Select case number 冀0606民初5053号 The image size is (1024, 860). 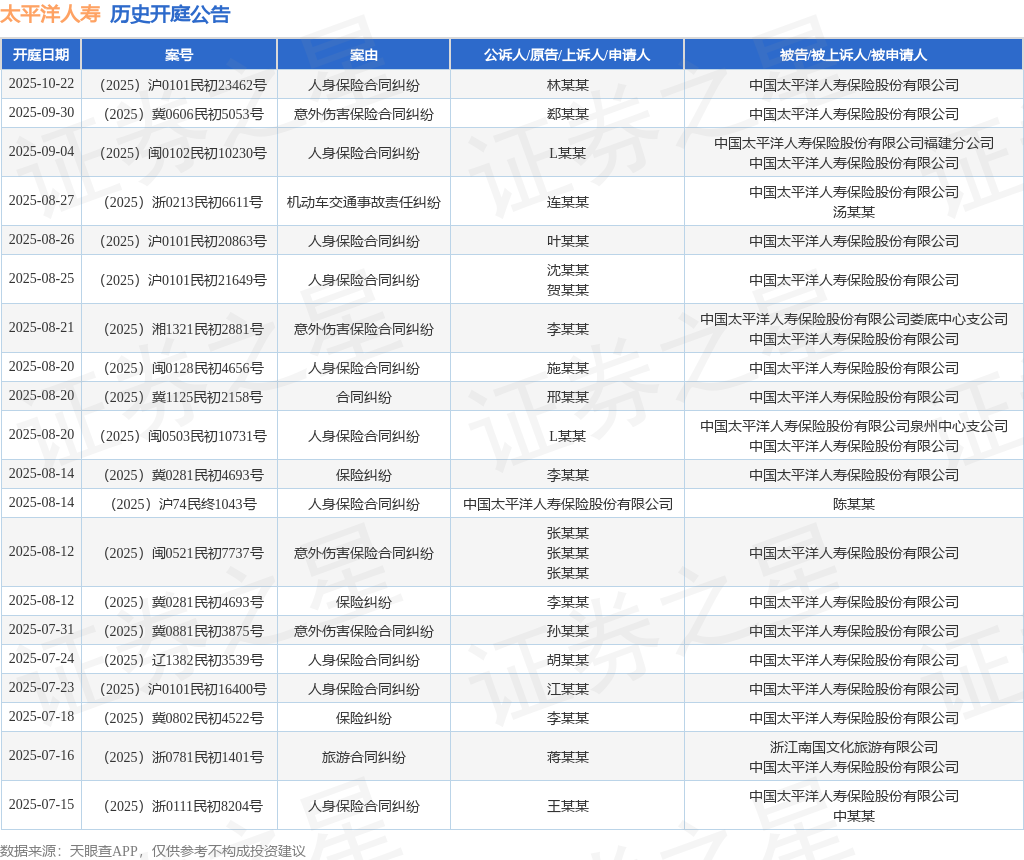pyautogui.click(x=184, y=114)
